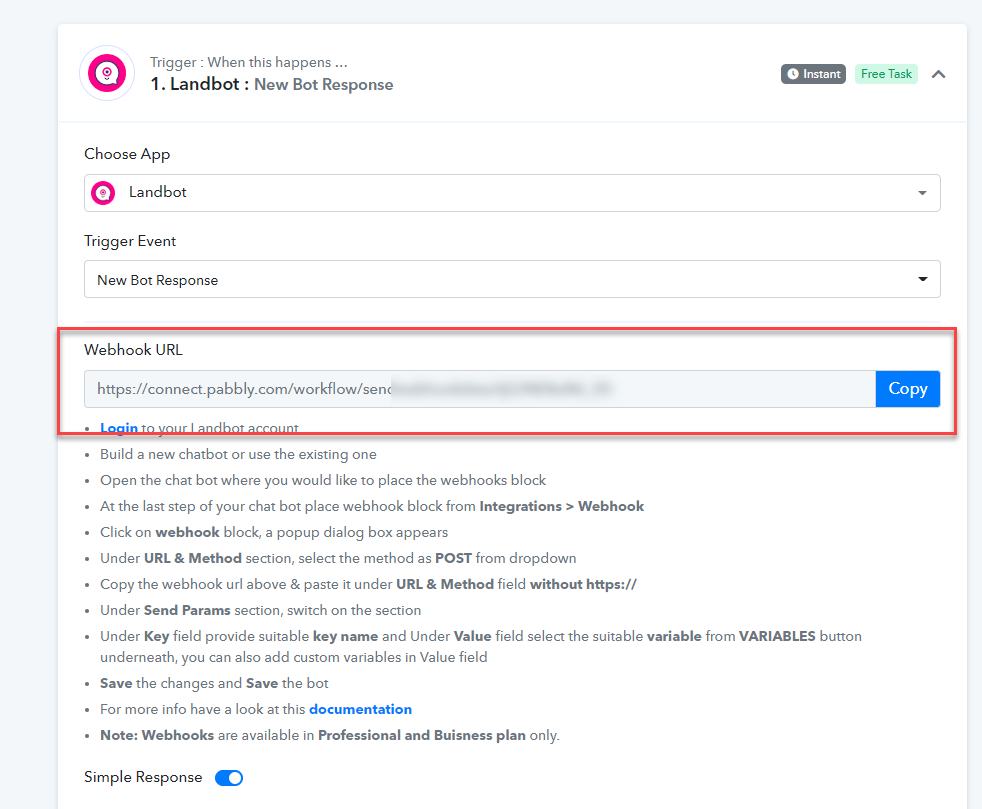Click the "without https://" bold text
The height and width of the screenshot is (809, 982).
(x=583, y=585)
